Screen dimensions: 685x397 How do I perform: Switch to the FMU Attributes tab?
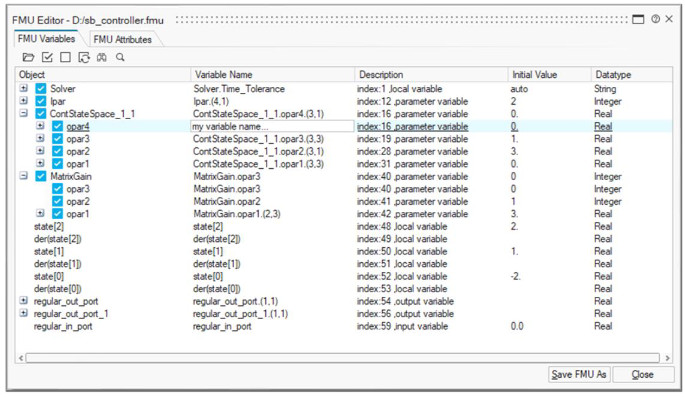(x=122, y=39)
